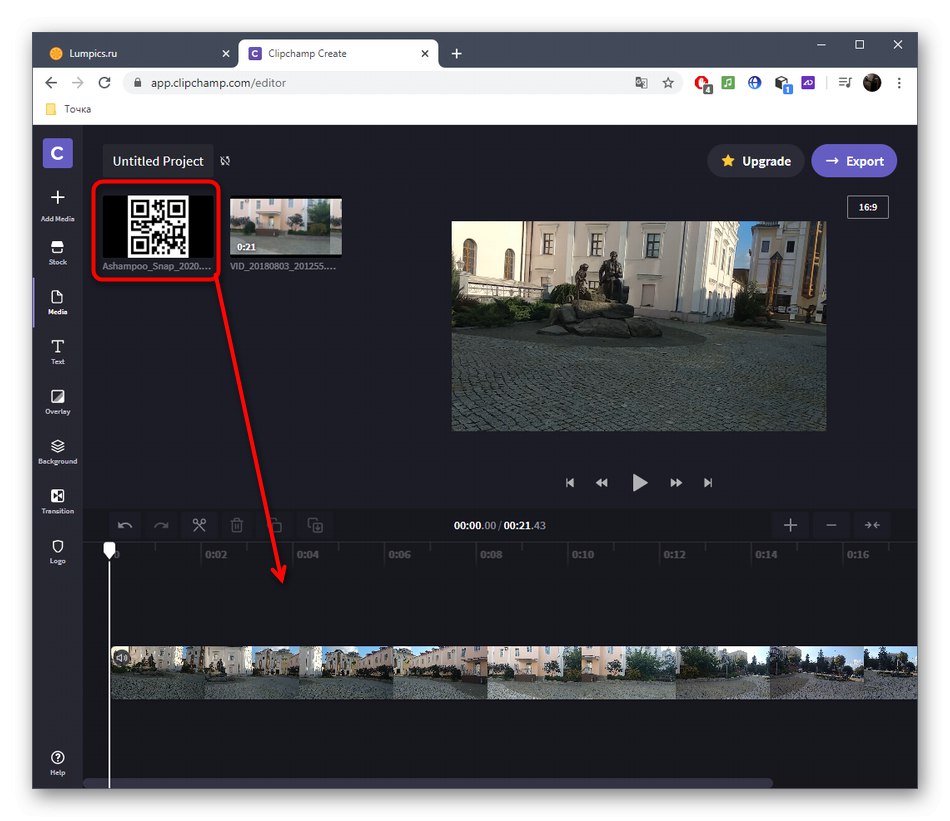Open the Background panel
Viewport: 950px width, 821px height.
pyautogui.click(x=57, y=451)
